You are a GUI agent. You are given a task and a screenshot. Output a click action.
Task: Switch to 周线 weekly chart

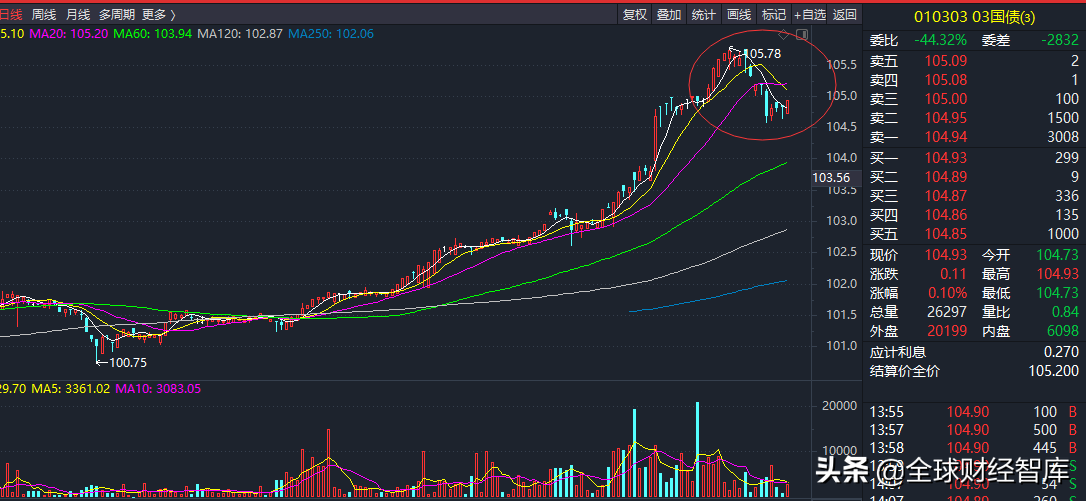click(x=43, y=14)
